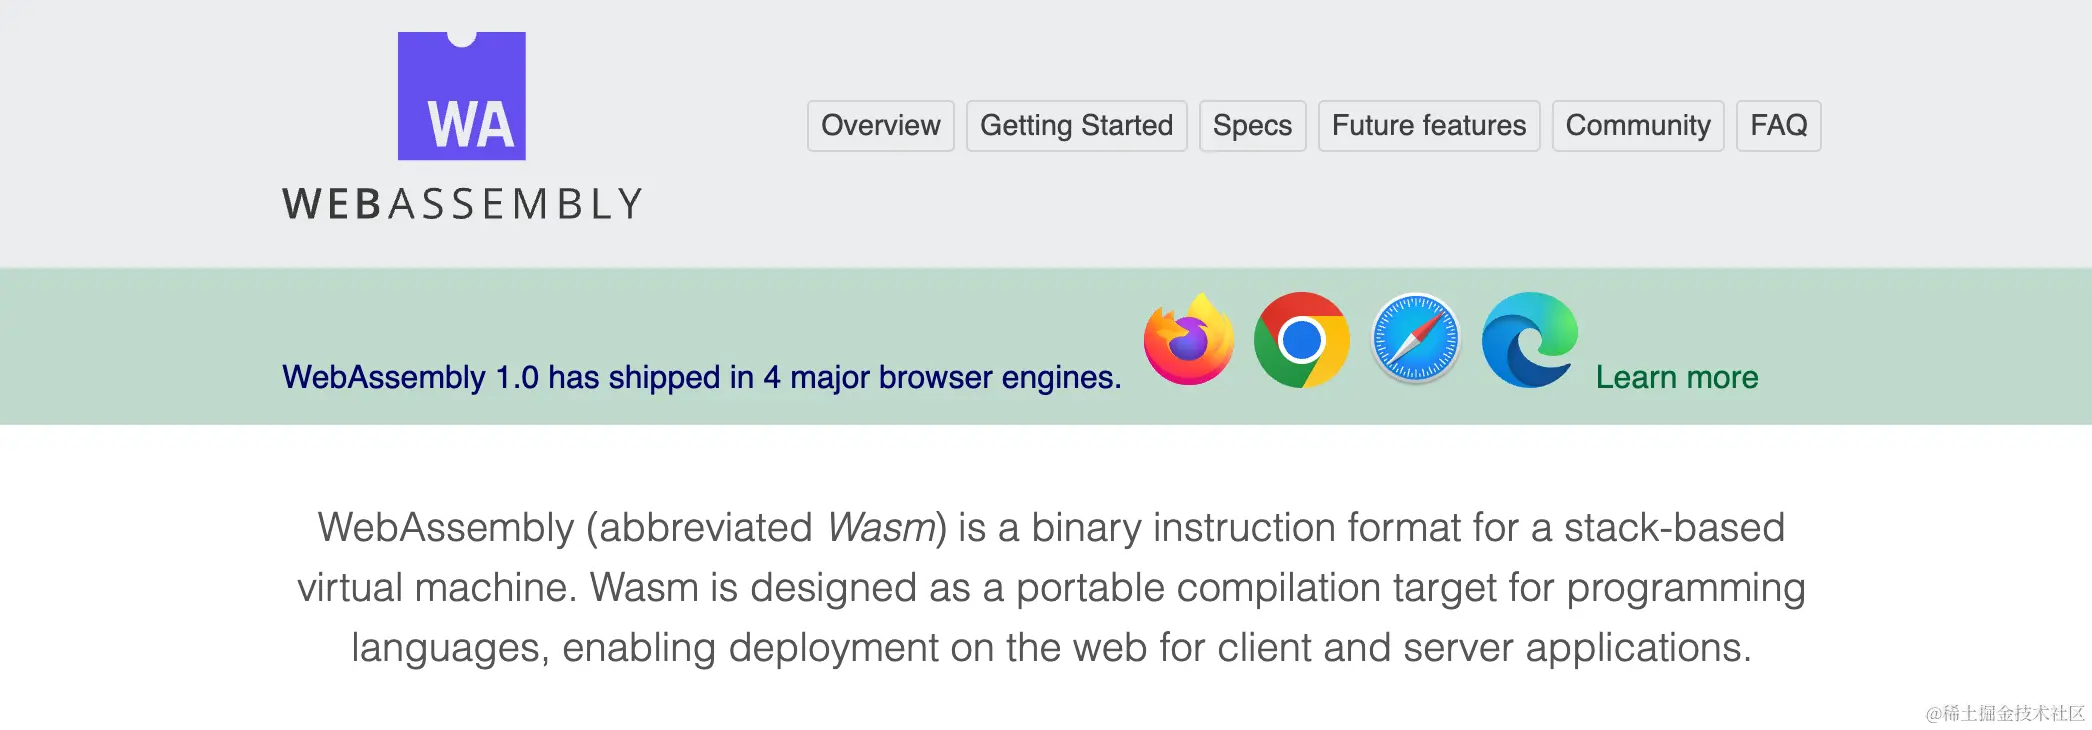Click the Microsoft Edge icon
Image resolution: width=2092 pixels, height=730 pixels.
pos(1529,340)
